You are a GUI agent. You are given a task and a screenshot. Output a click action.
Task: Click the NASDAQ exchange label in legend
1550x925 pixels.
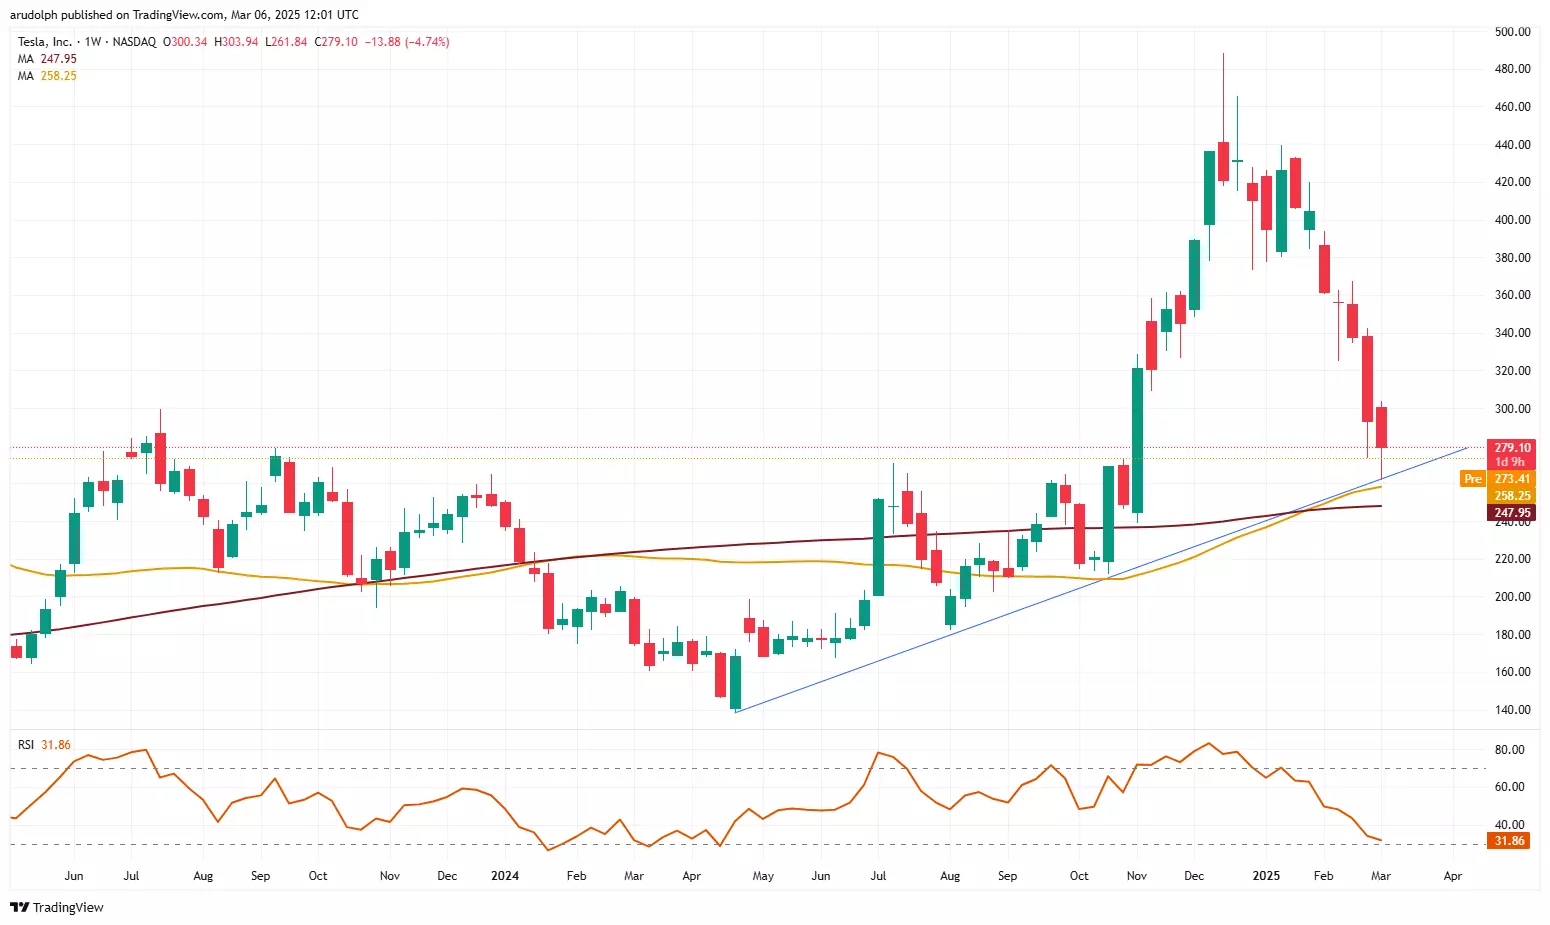[x=134, y=42]
